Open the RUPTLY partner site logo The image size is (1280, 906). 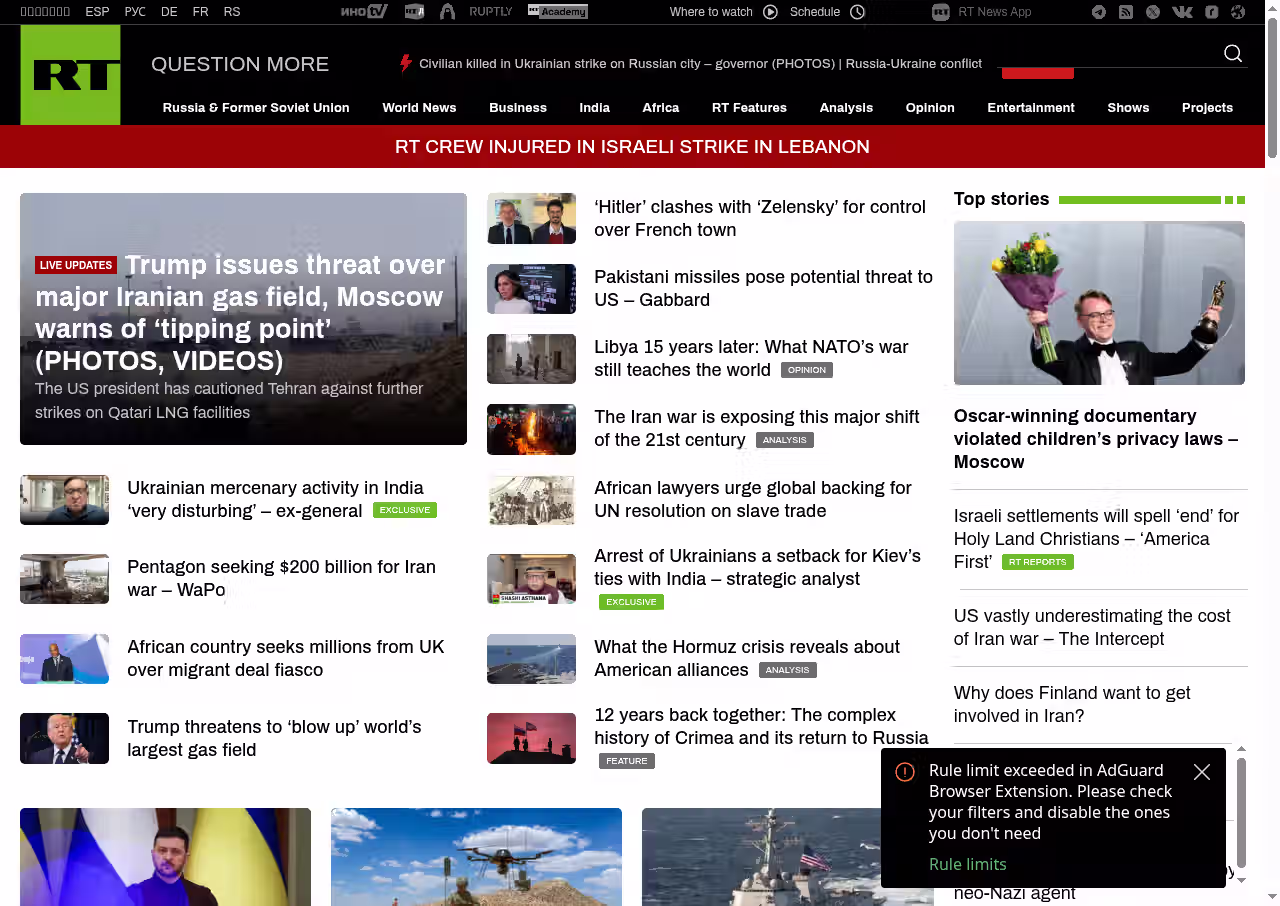click(x=490, y=12)
